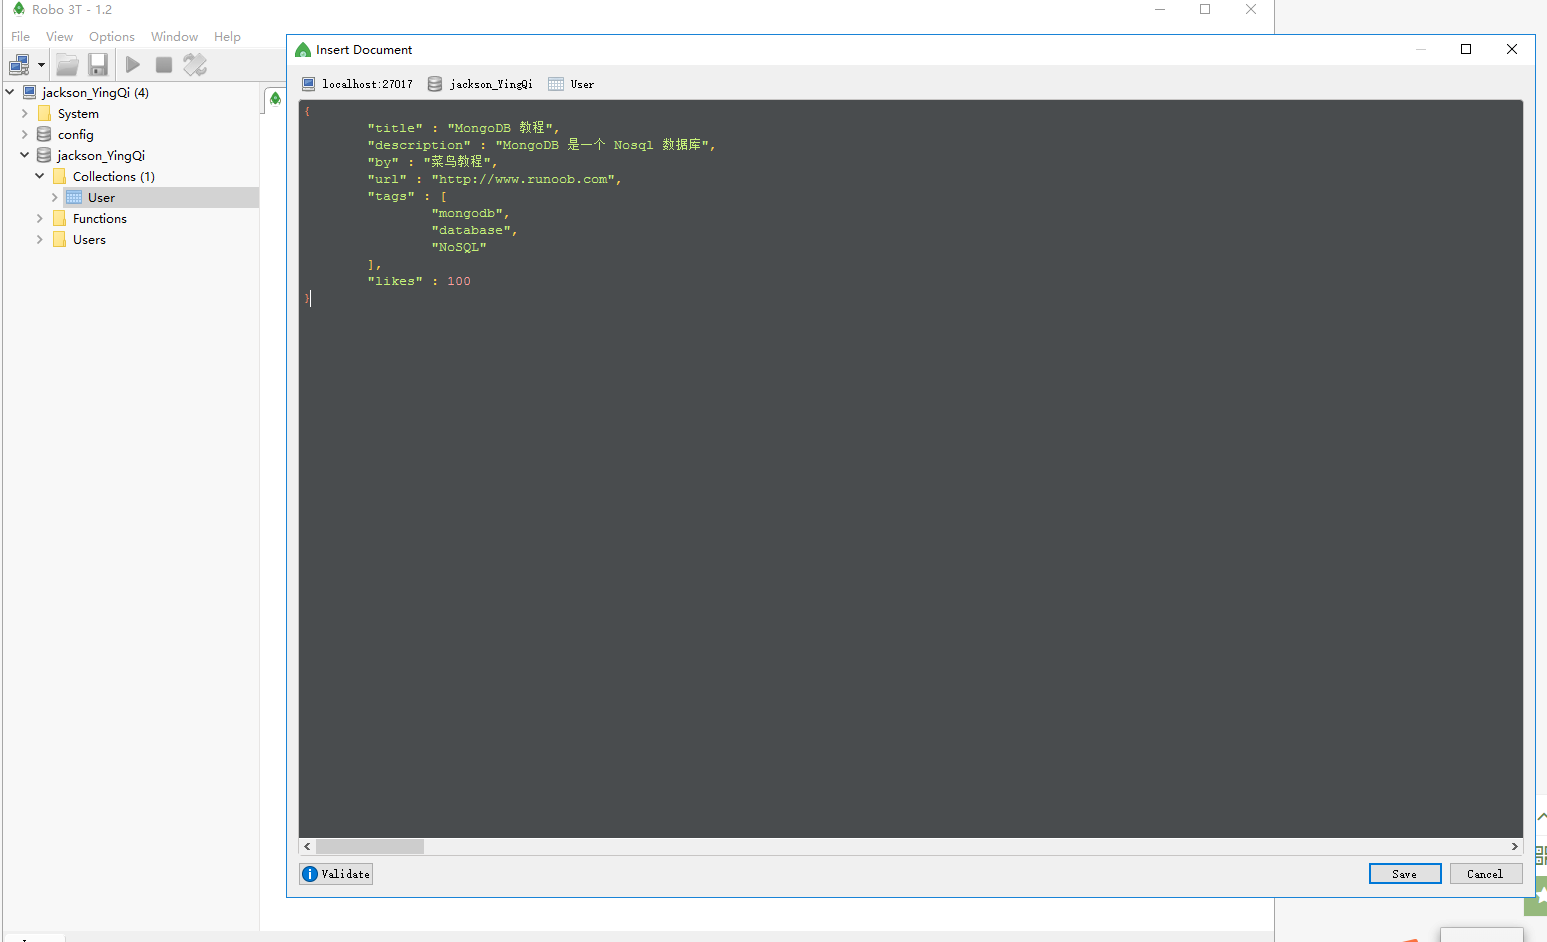Select the Collections (1) item
Viewport: 1547px width, 942px height.
(113, 177)
